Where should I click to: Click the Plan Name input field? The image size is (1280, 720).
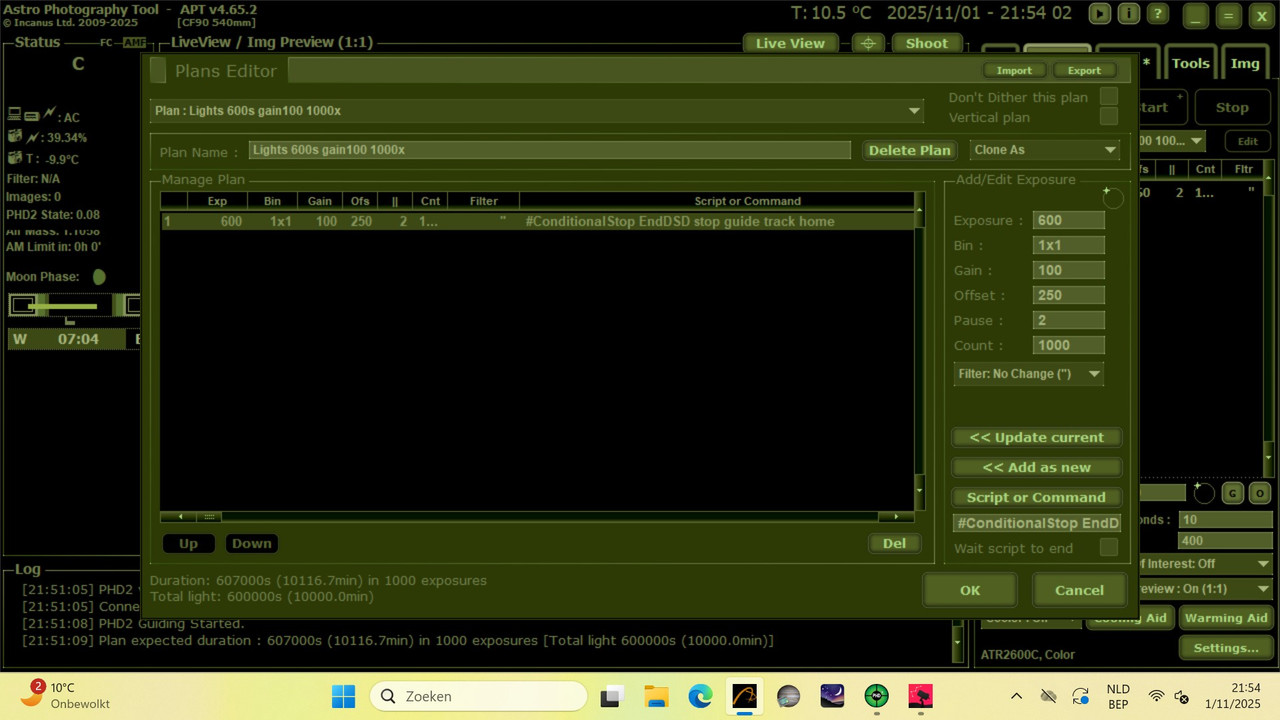[550, 149]
